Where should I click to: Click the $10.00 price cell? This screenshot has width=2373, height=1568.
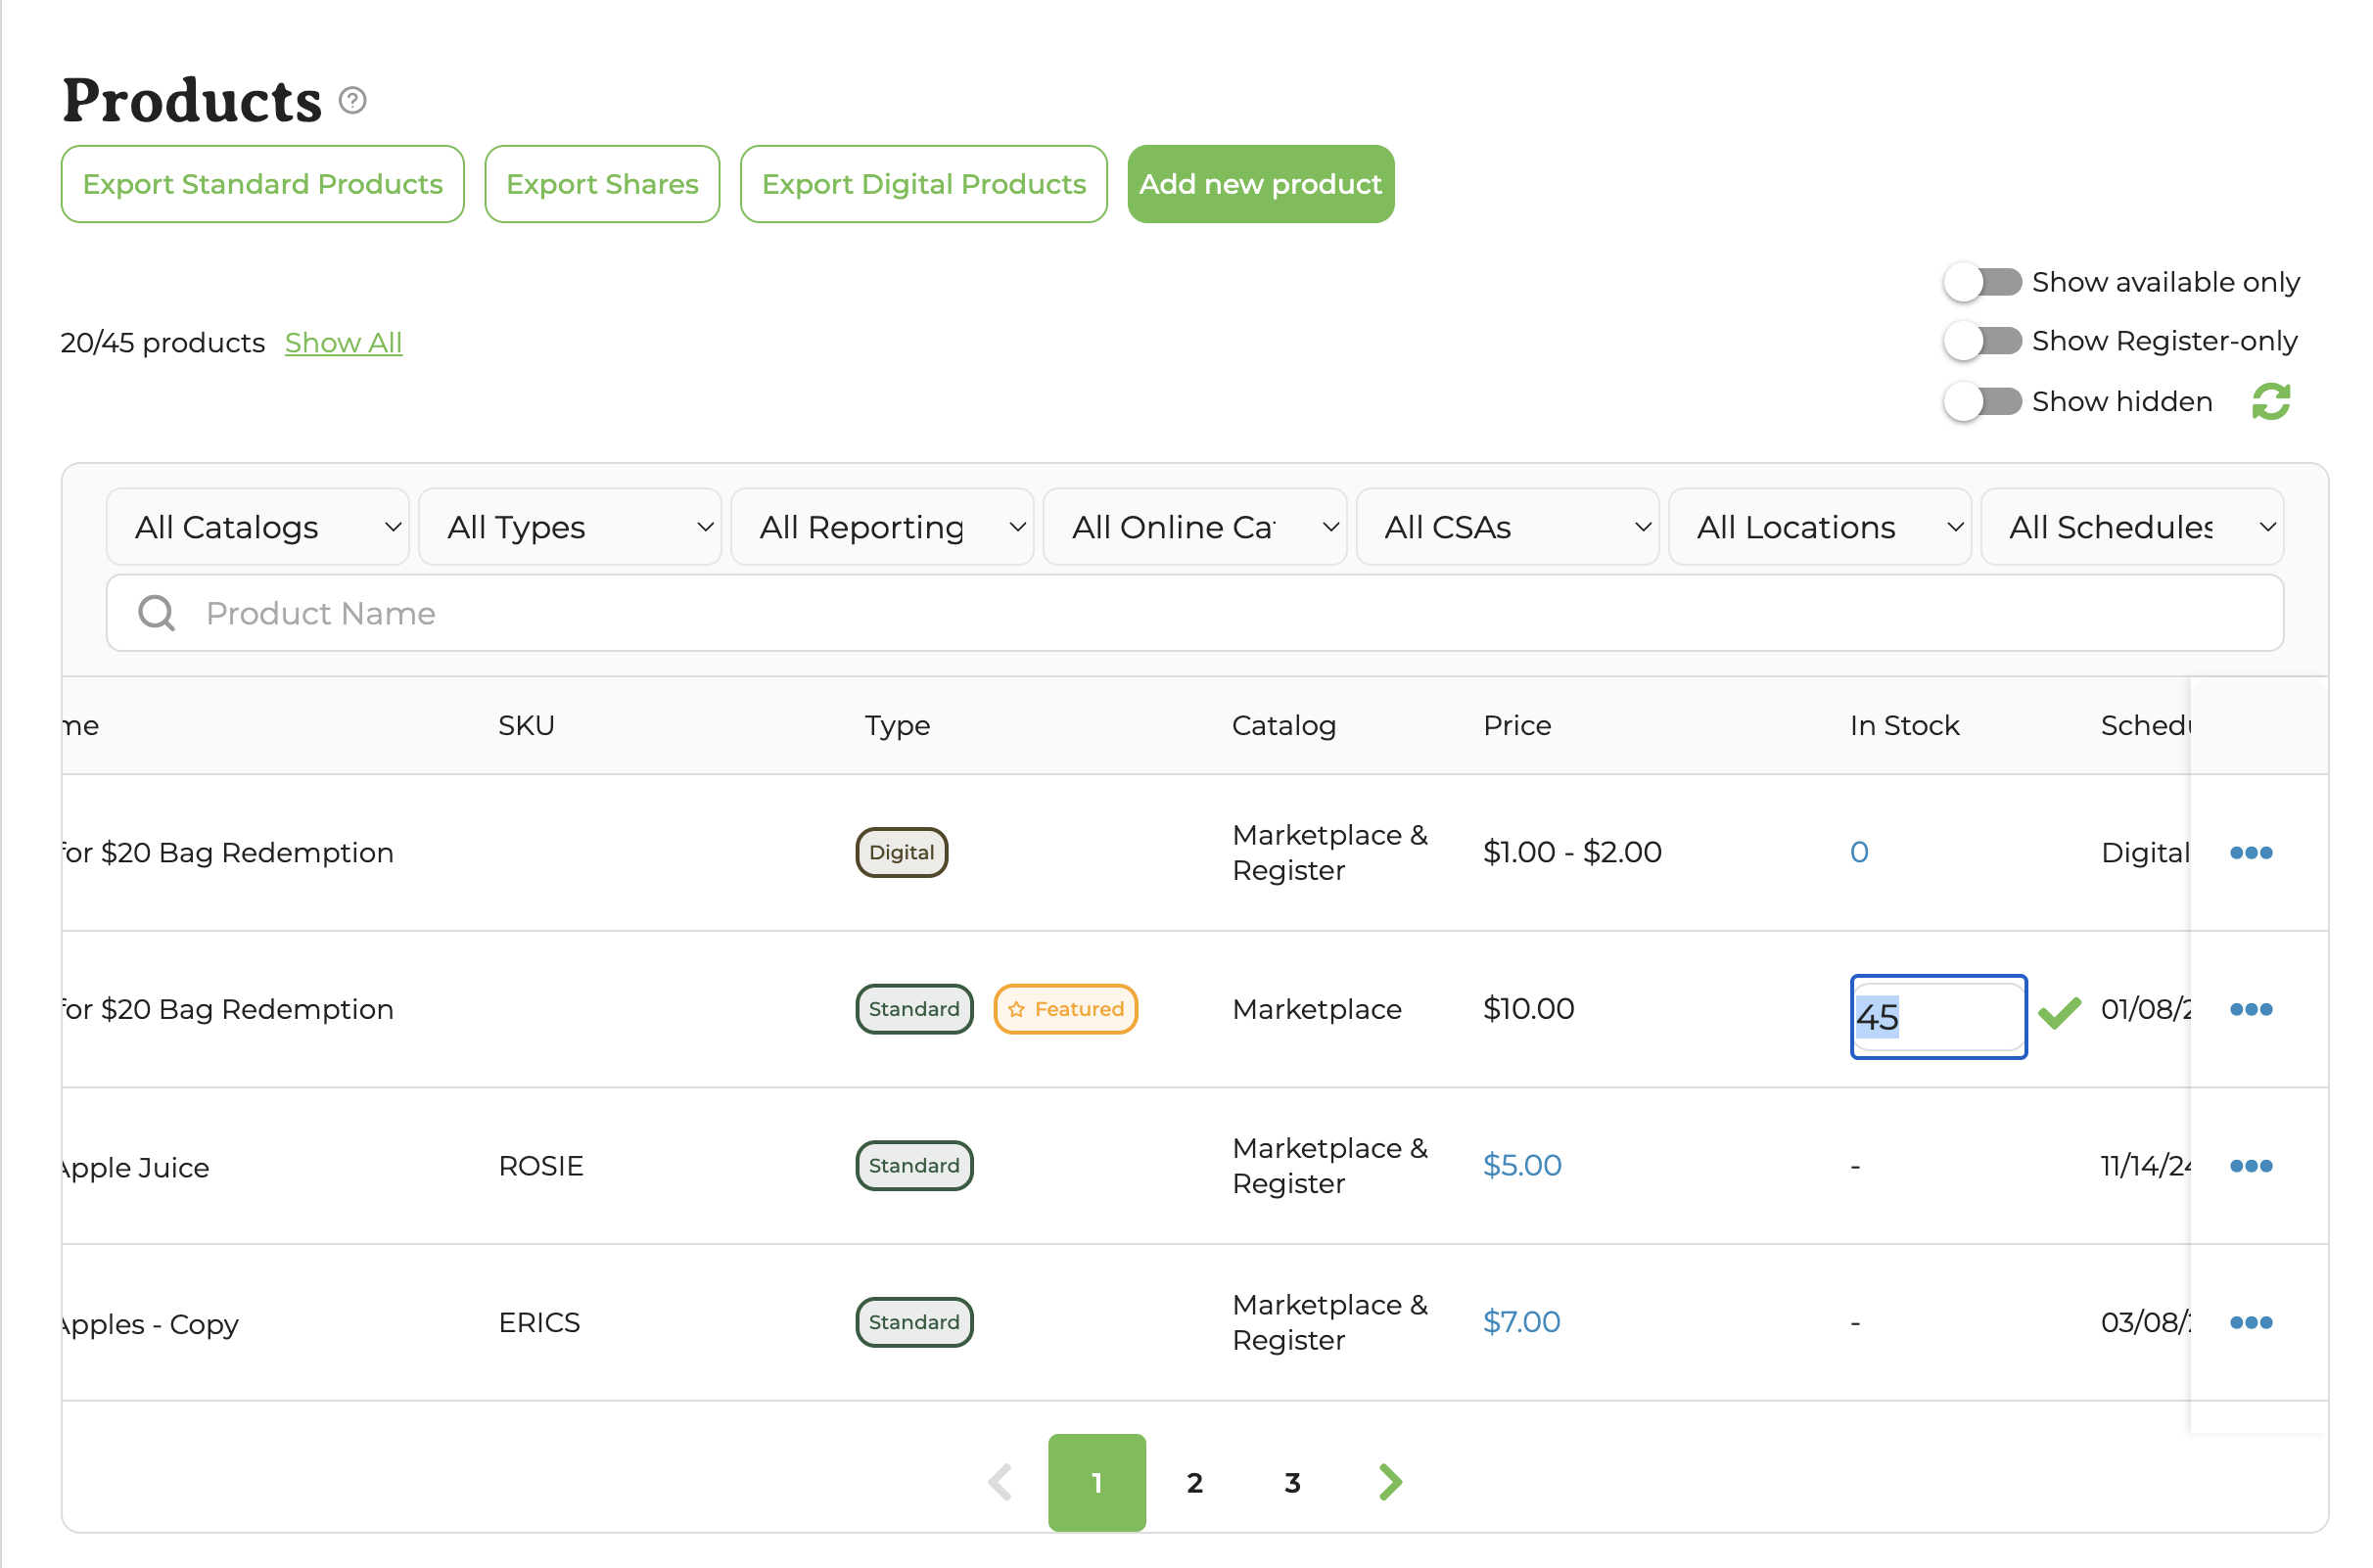(x=1528, y=1009)
